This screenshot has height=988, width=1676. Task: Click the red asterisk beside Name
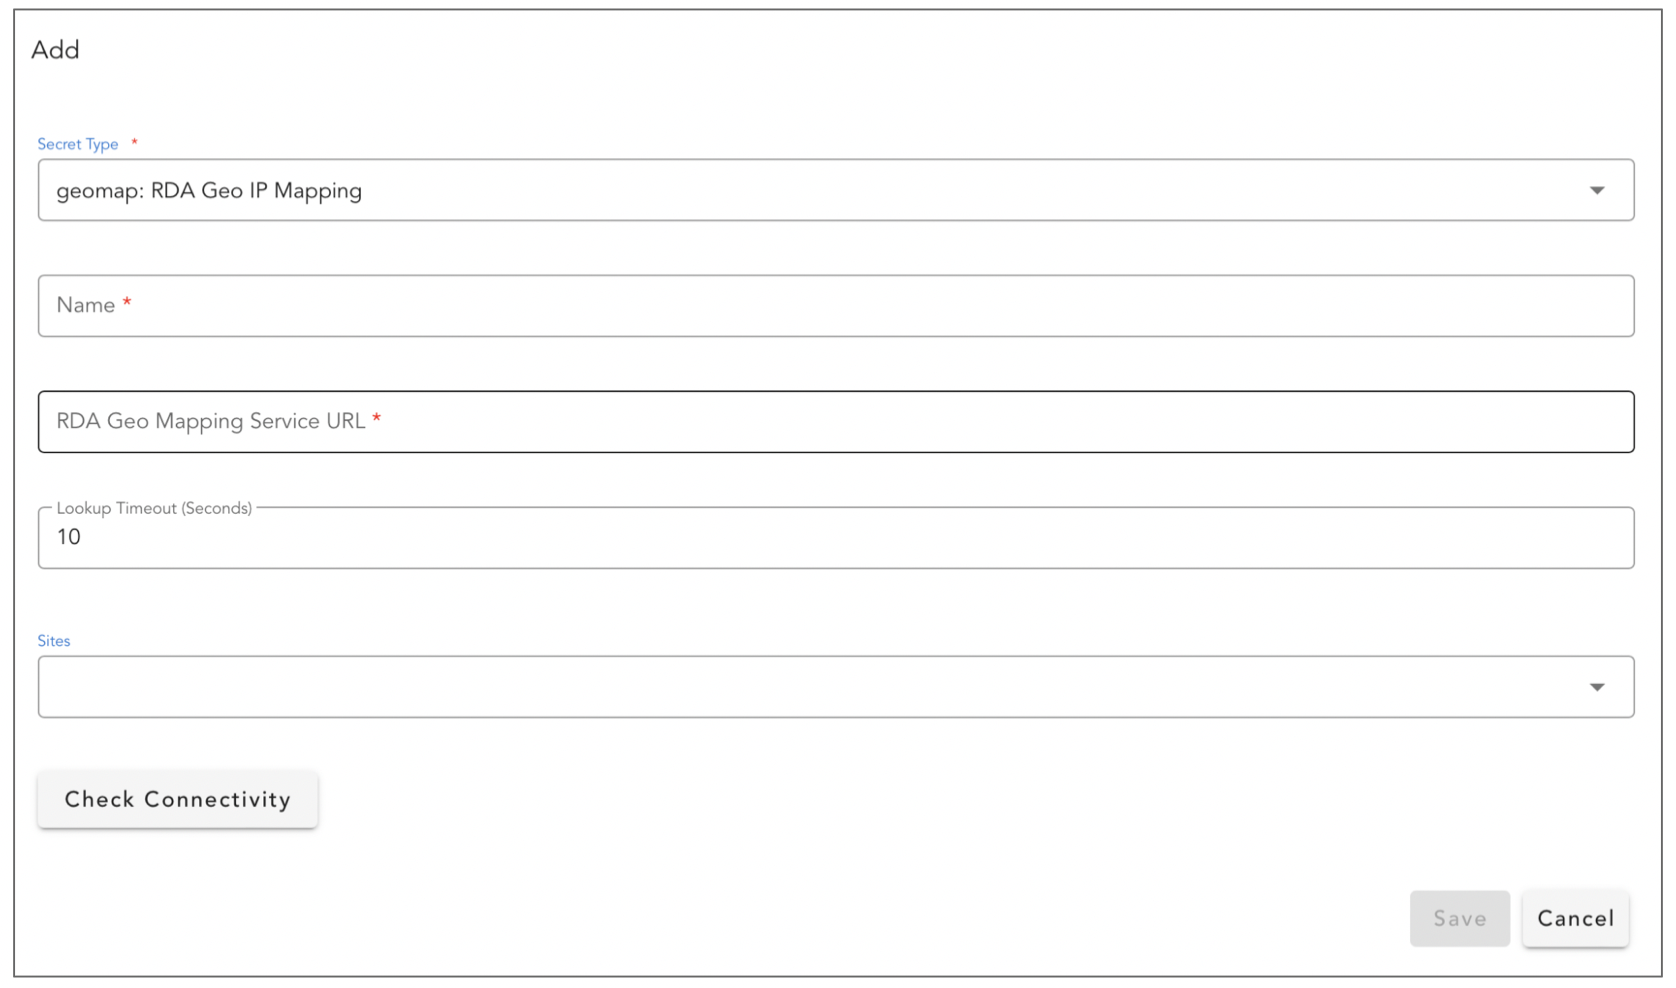point(126,305)
